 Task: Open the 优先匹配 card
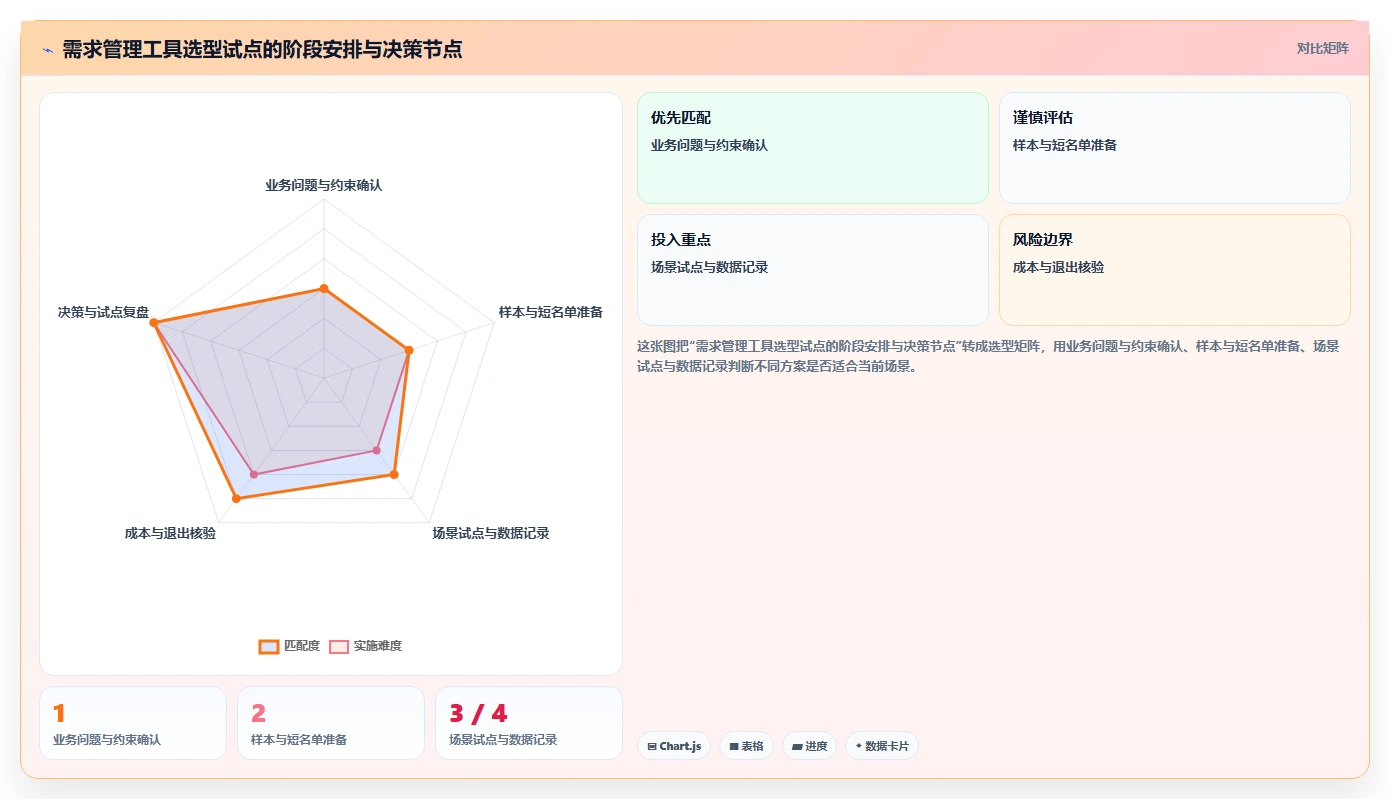[812, 148]
